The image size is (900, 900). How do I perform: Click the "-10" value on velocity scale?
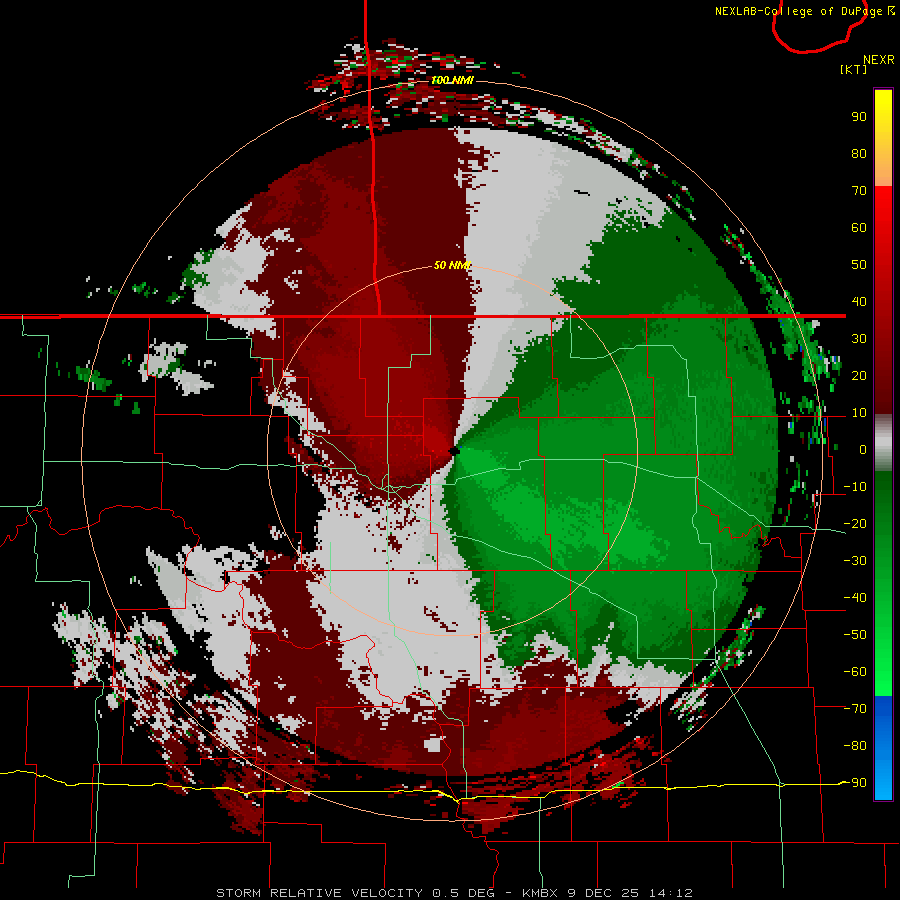click(855, 487)
